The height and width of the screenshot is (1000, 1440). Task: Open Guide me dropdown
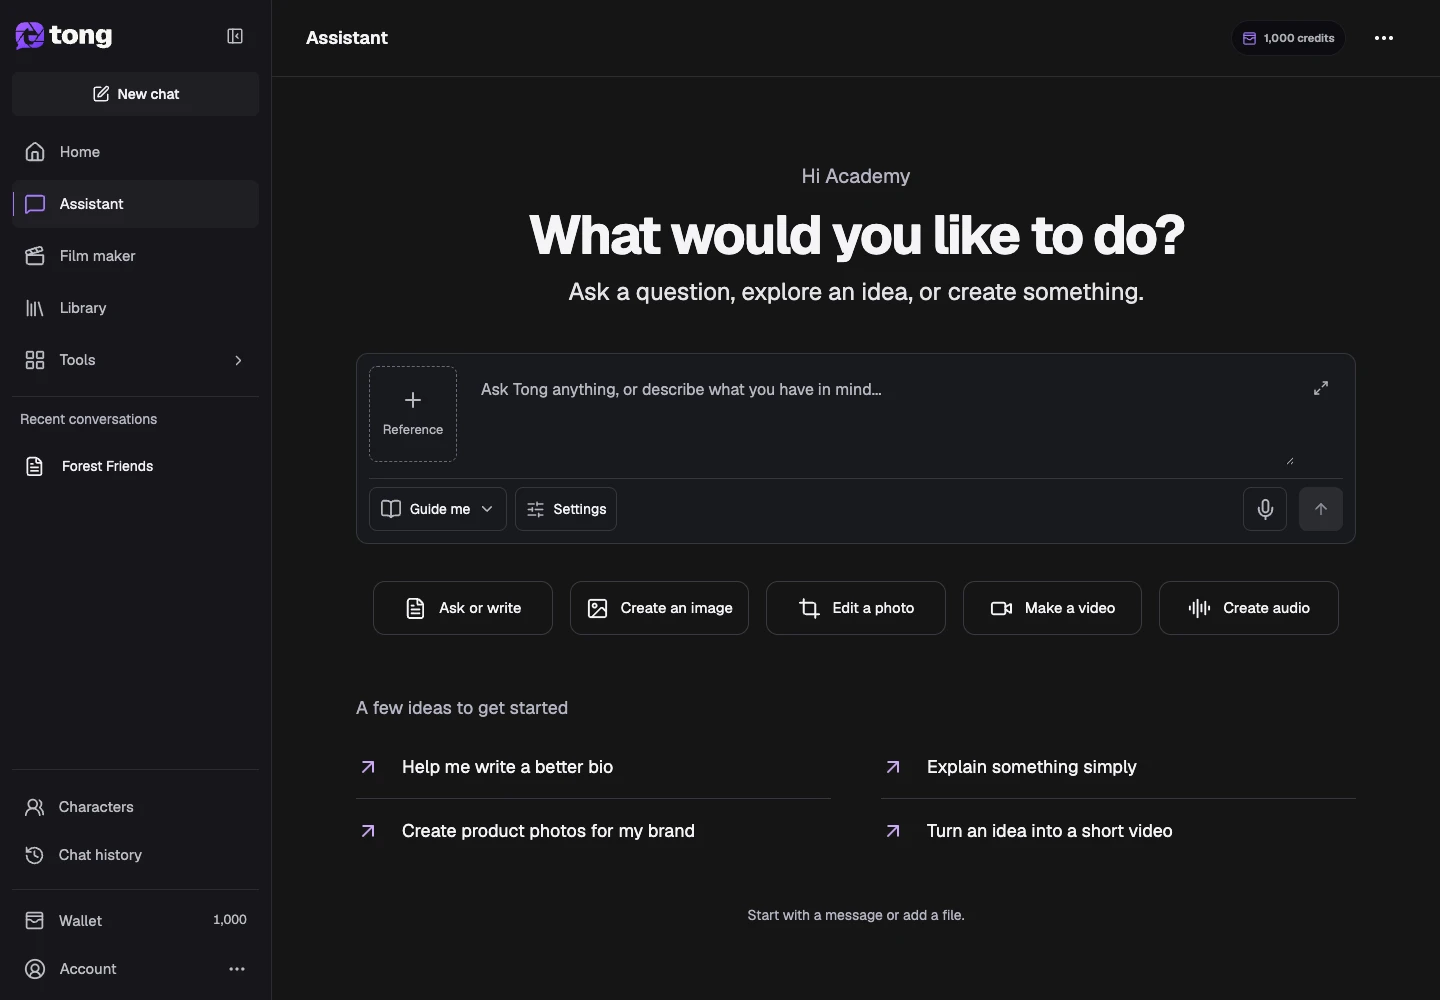tap(438, 509)
